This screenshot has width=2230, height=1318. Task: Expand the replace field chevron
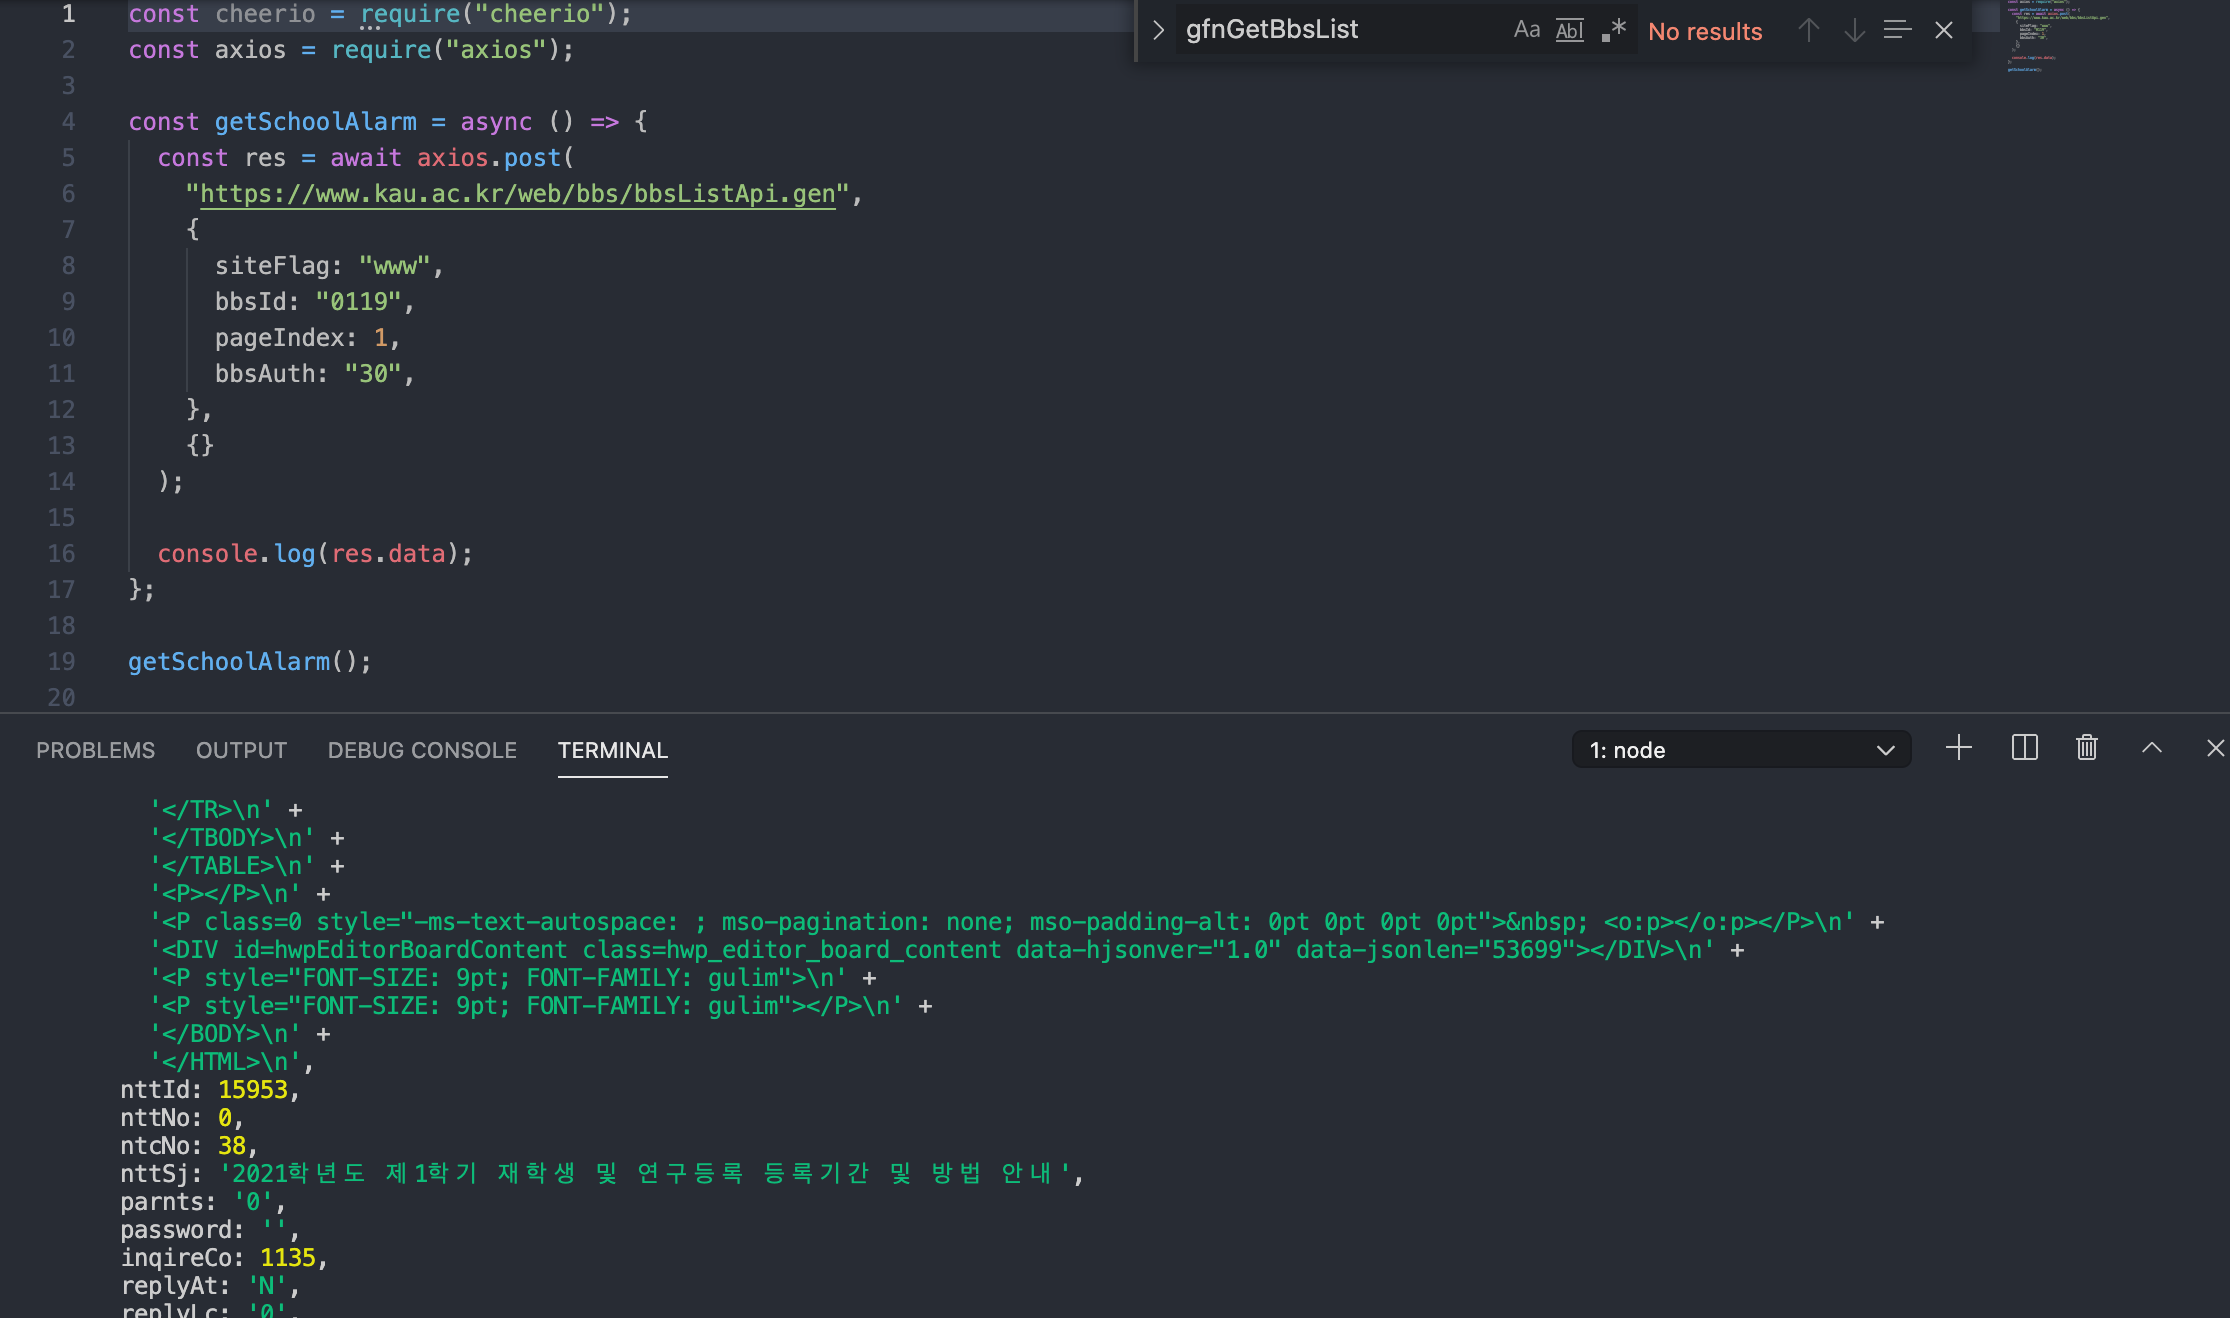(1158, 30)
